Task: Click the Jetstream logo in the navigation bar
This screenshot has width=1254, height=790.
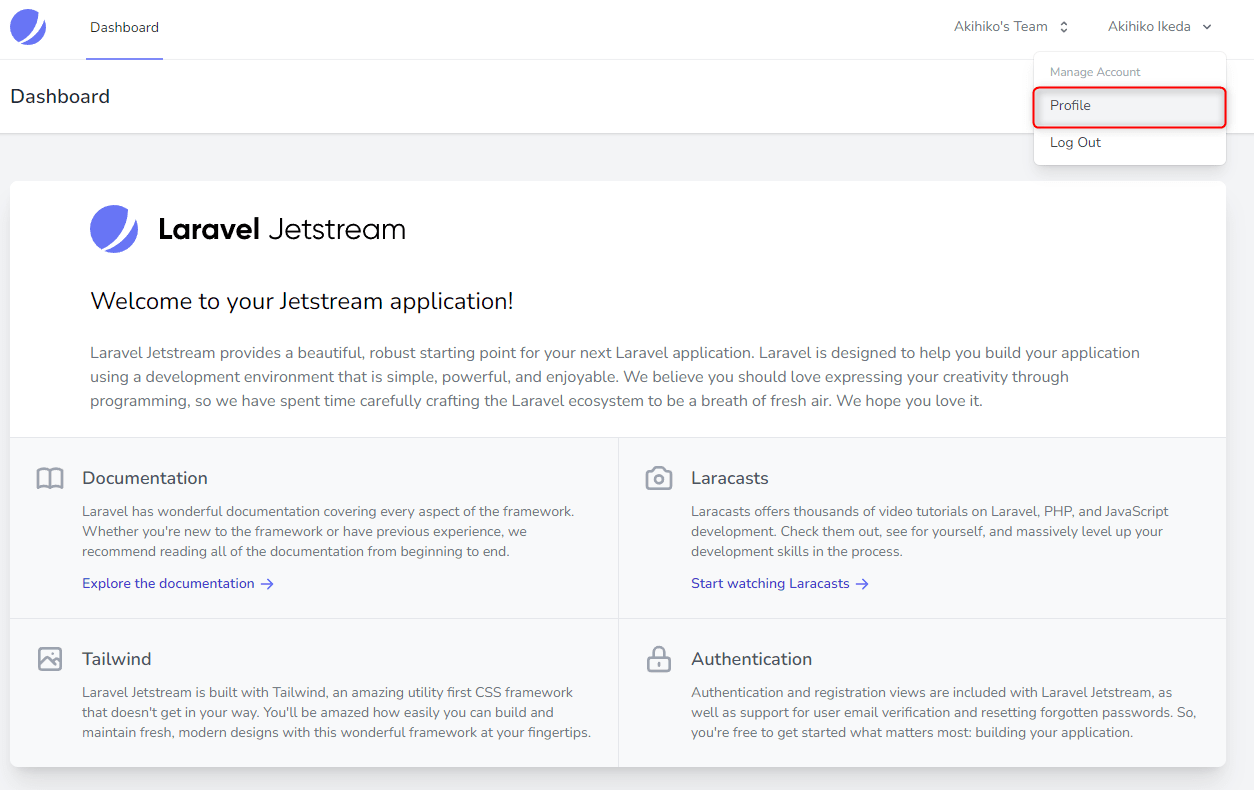Action: pyautogui.click(x=28, y=27)
